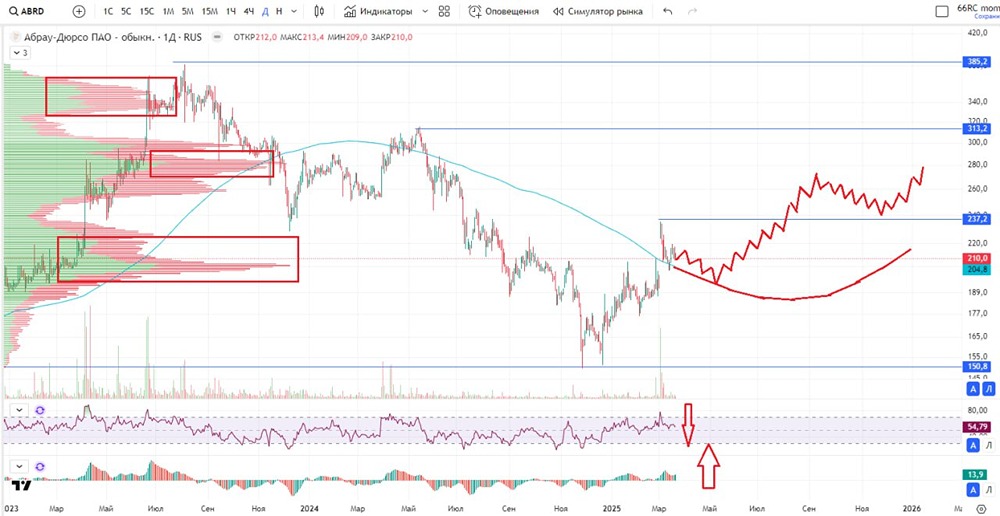
Task: Toggle auto scale A on main chart
Action: tap(975, 389)
